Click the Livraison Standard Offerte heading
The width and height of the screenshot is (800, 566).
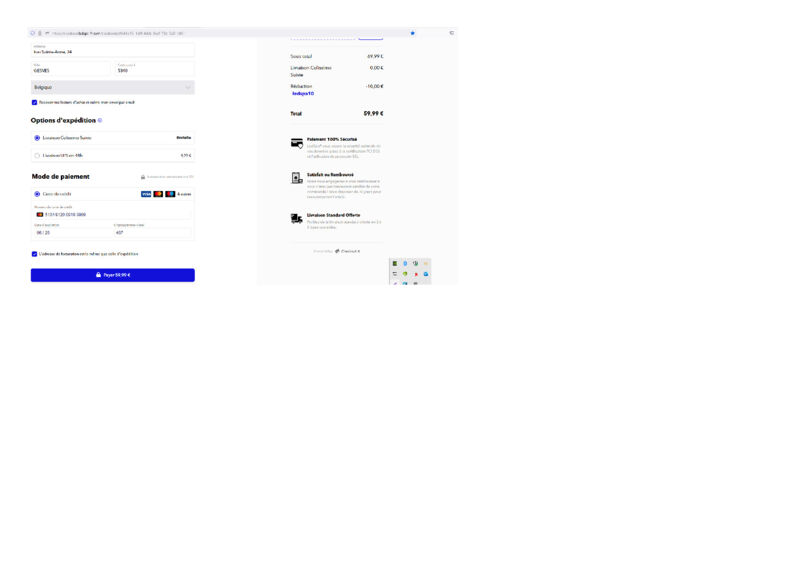click(x=334, y=215)
